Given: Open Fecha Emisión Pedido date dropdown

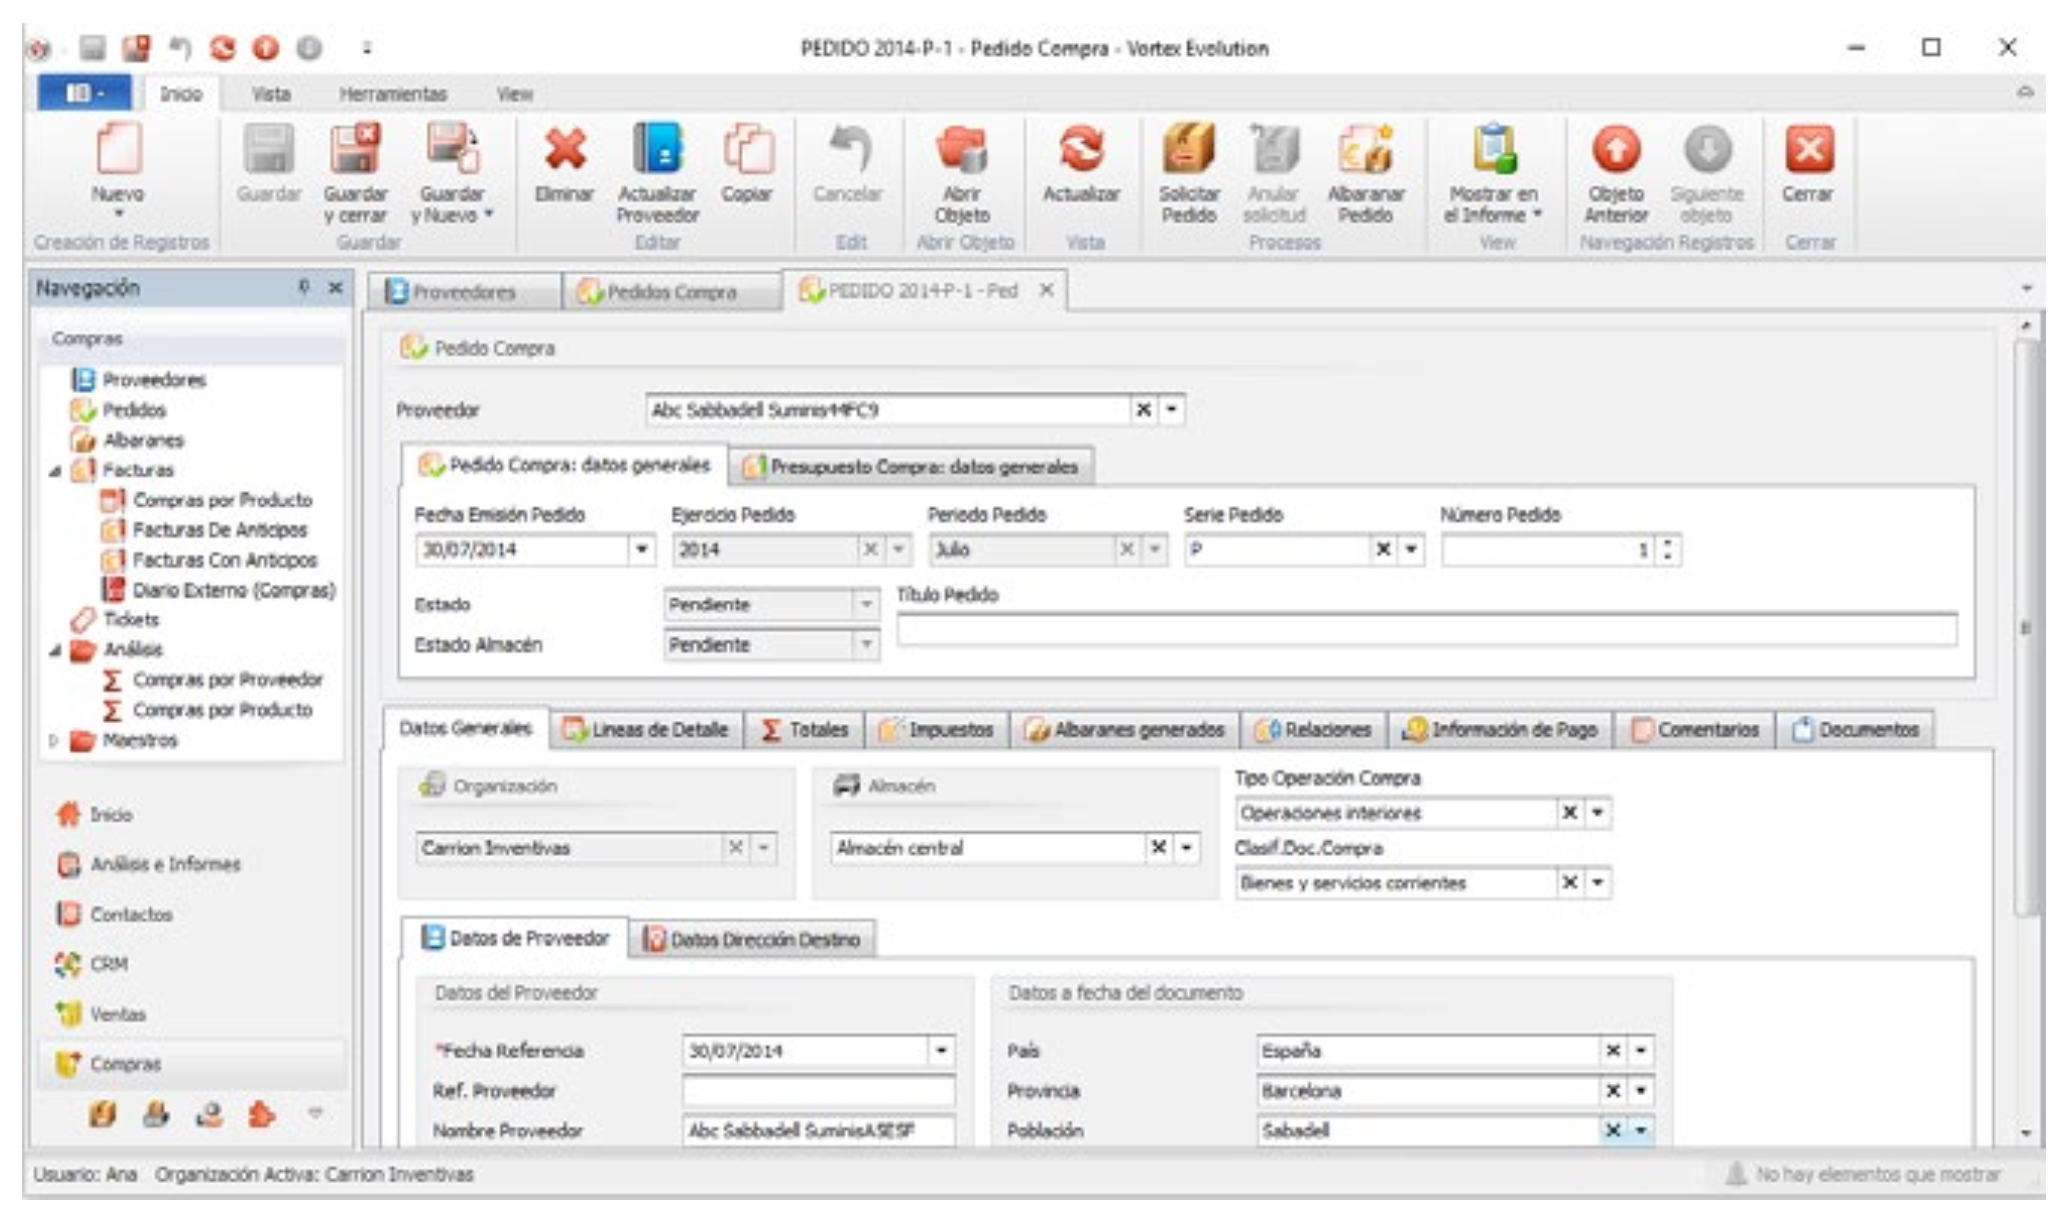Looking at the screenshot, I should point(642,549).
